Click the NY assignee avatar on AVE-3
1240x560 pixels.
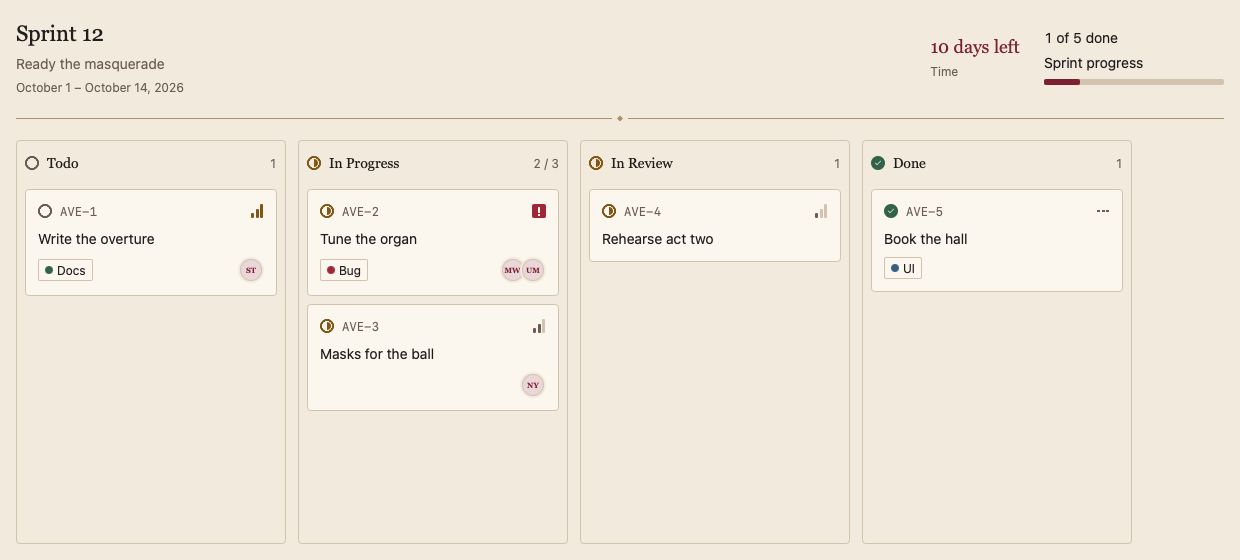click(x=533, y=385)
